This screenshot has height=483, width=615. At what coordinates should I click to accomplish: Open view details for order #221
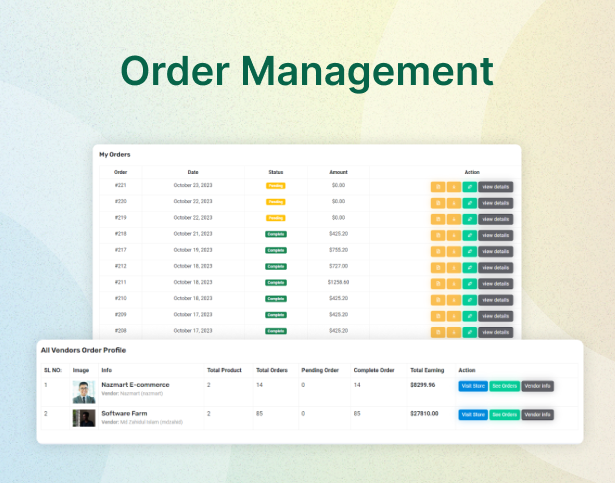click(495, 186)
